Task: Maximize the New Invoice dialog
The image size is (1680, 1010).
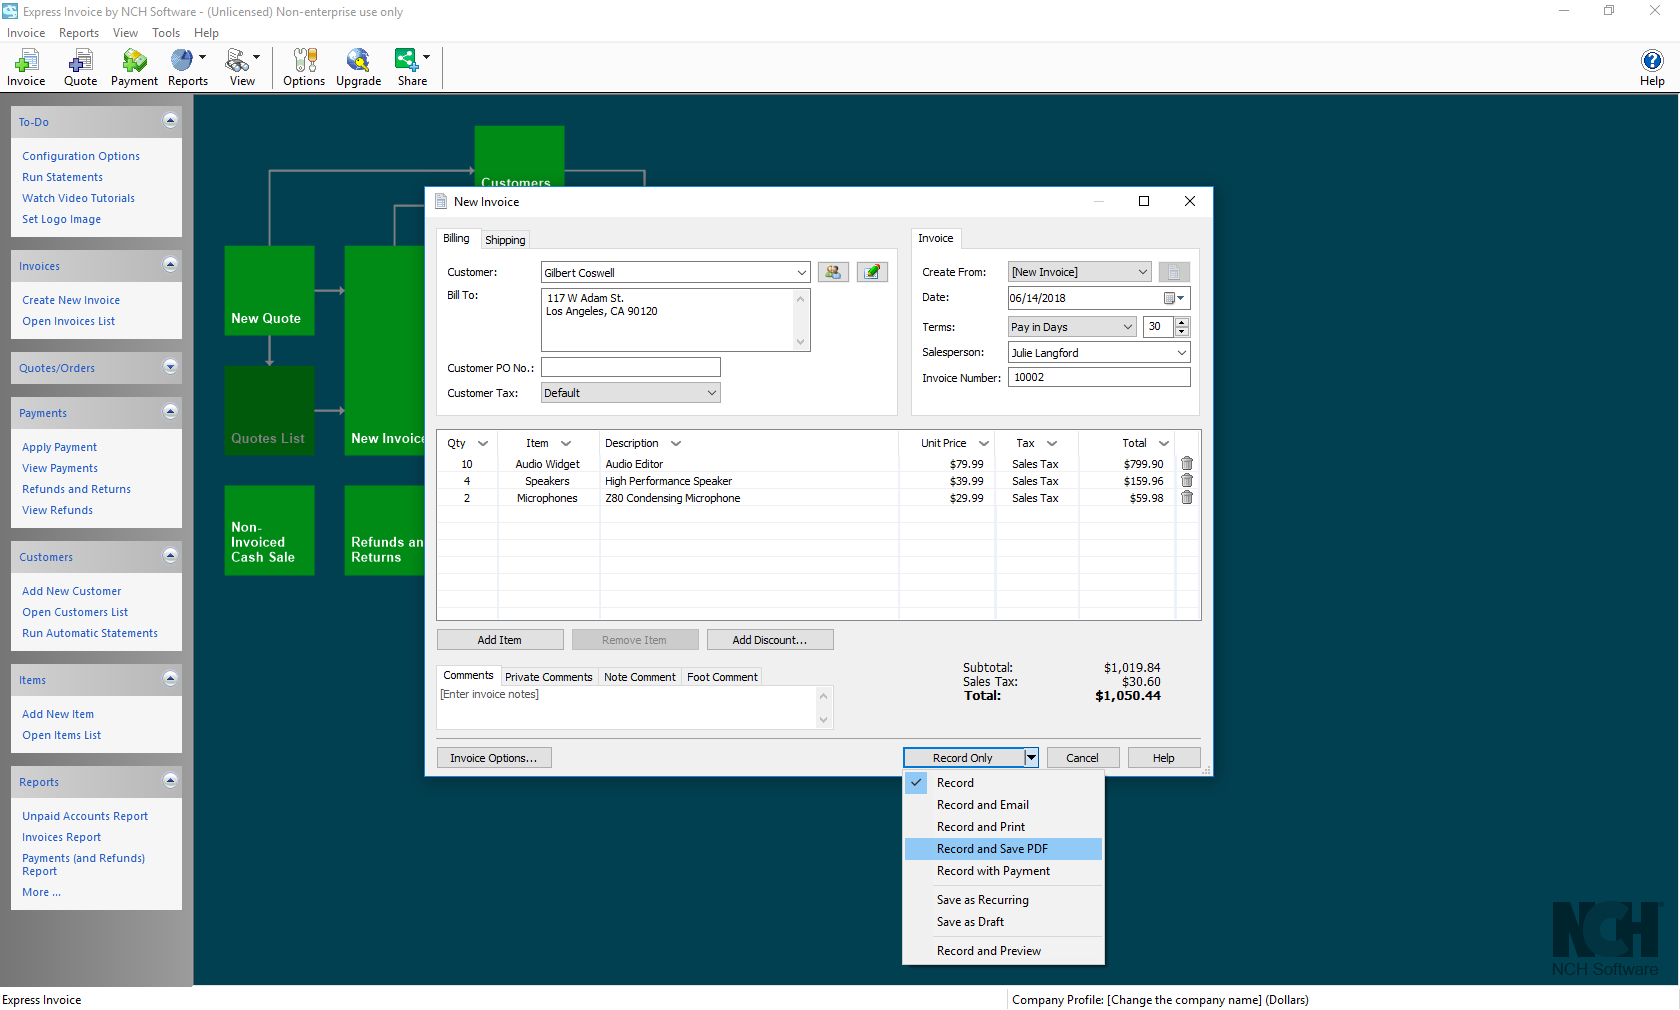Action: point(1144,201)
